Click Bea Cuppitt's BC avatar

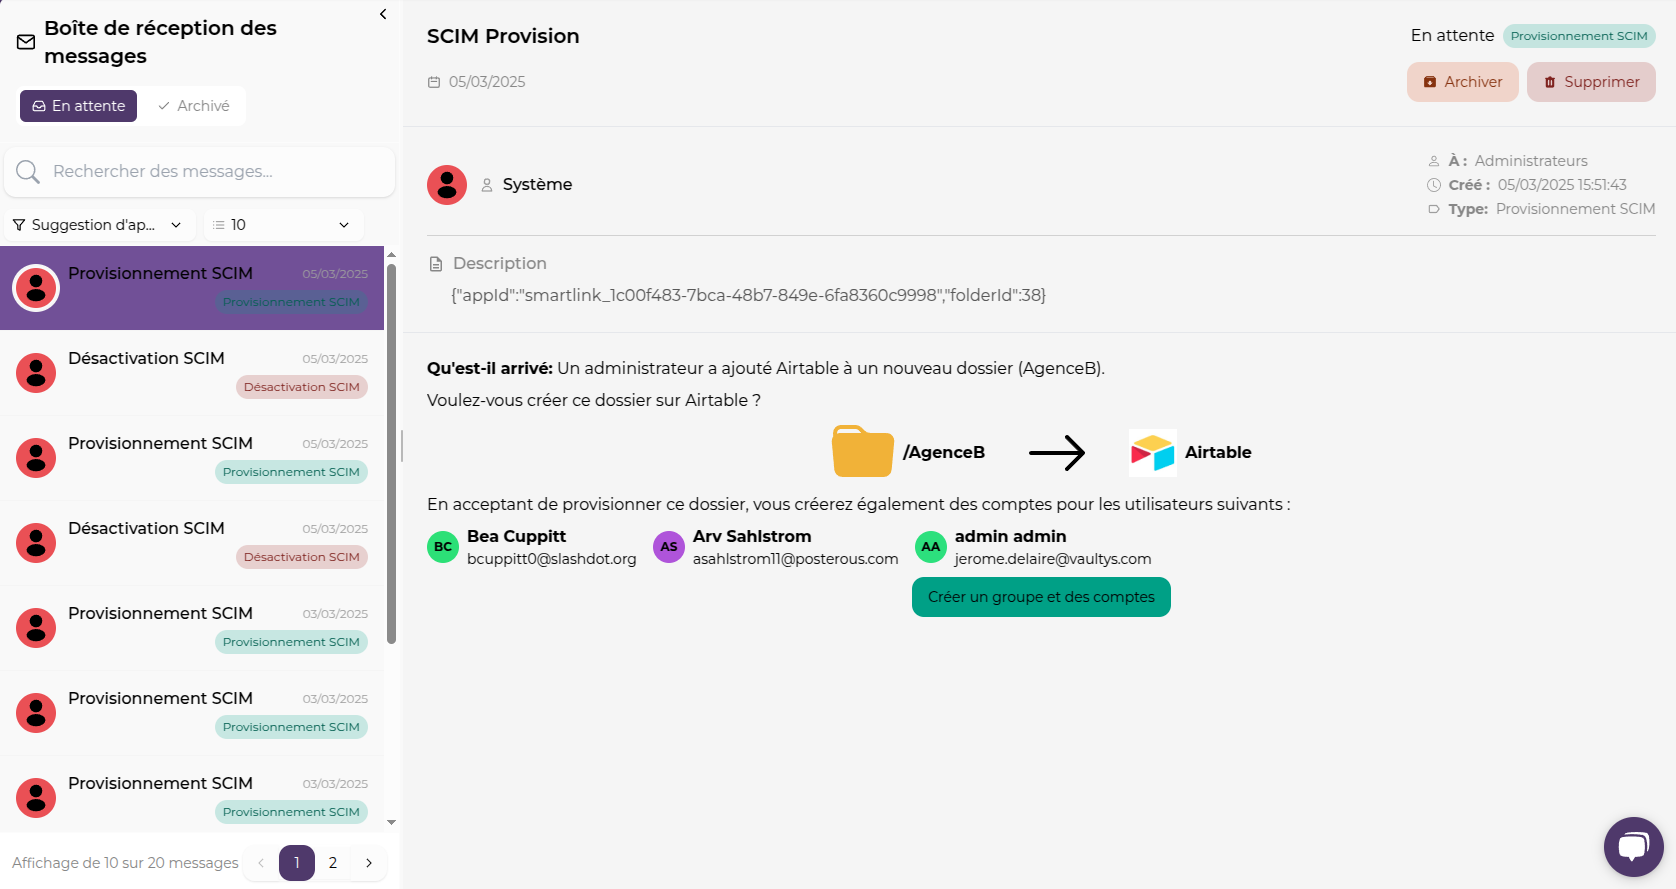443,547
